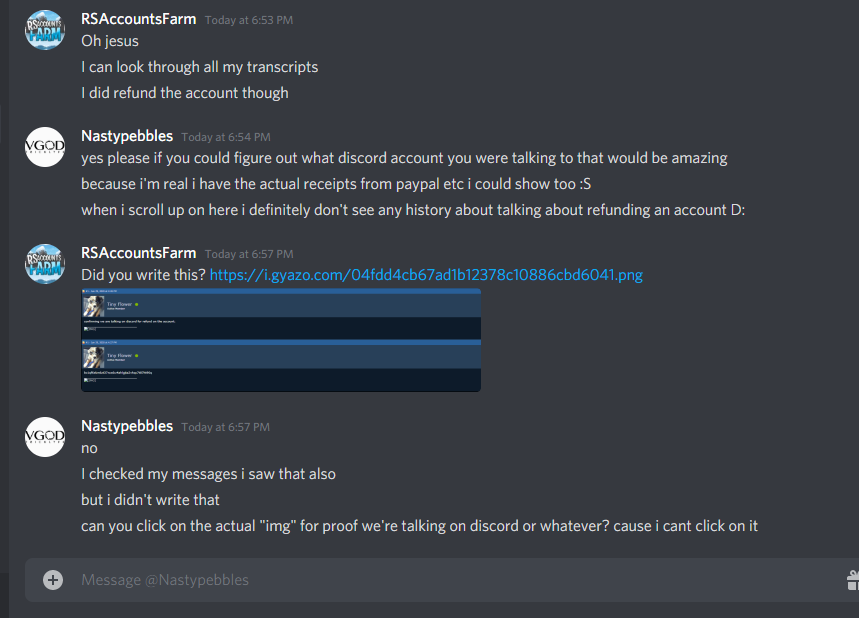Click the 'but i didn't write that' message
The height and width of the screenshot is (618, 859).
point(150,500)
